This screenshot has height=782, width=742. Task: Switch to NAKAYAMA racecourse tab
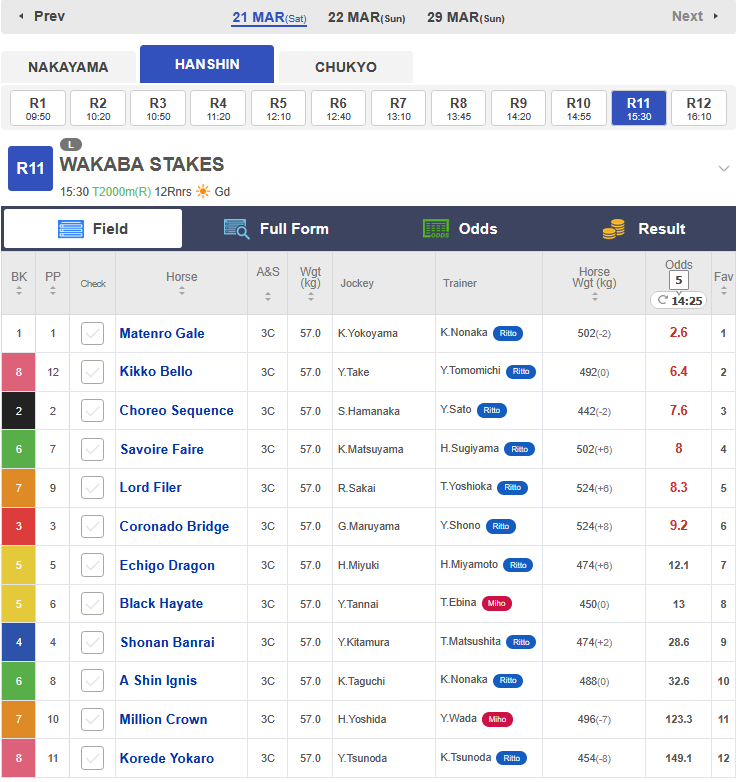(68, 67)
